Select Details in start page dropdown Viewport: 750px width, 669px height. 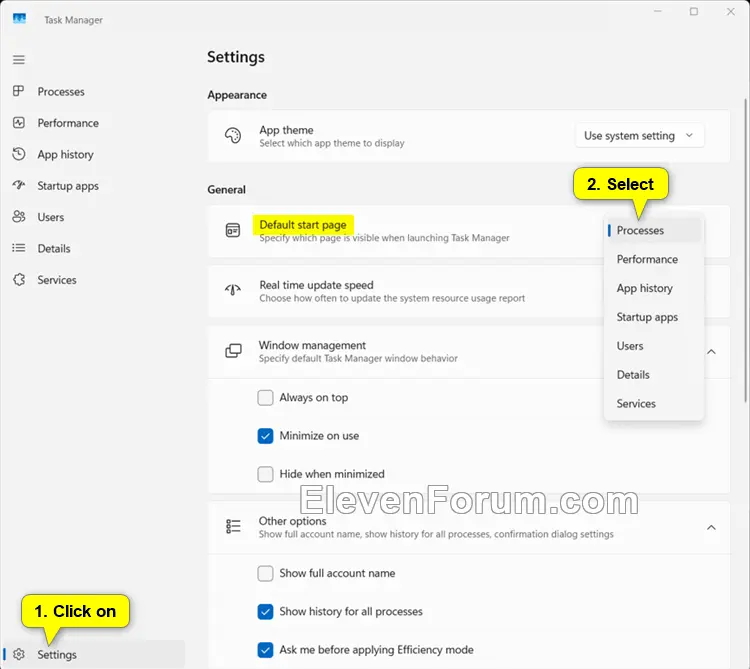(x=654, y=375)
